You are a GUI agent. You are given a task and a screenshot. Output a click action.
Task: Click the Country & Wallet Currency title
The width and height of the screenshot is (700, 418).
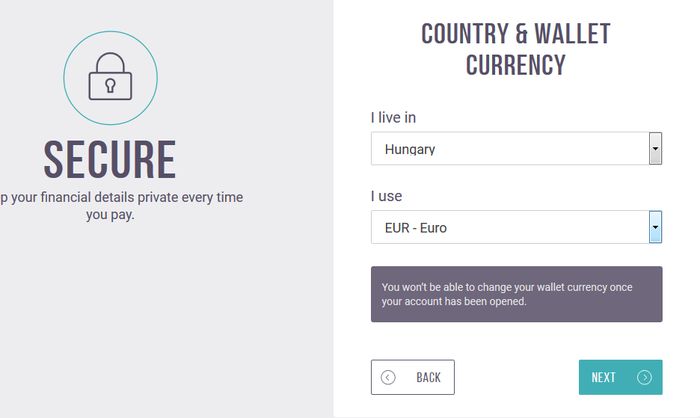click(x=516, y=49)
